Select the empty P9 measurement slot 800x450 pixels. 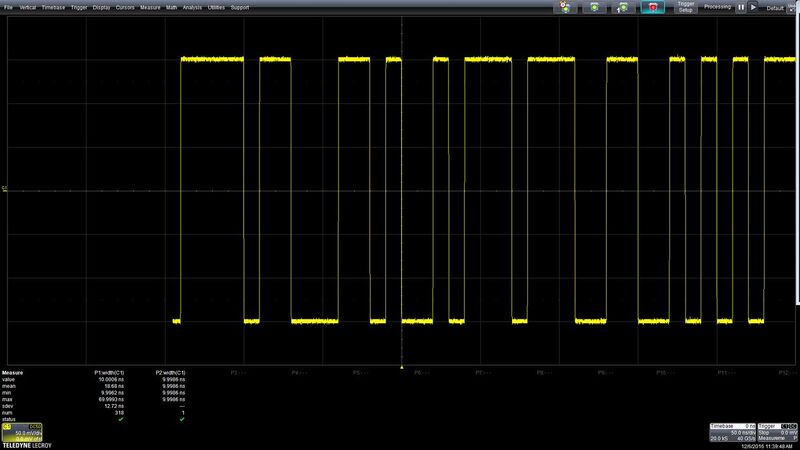(606, 373)
